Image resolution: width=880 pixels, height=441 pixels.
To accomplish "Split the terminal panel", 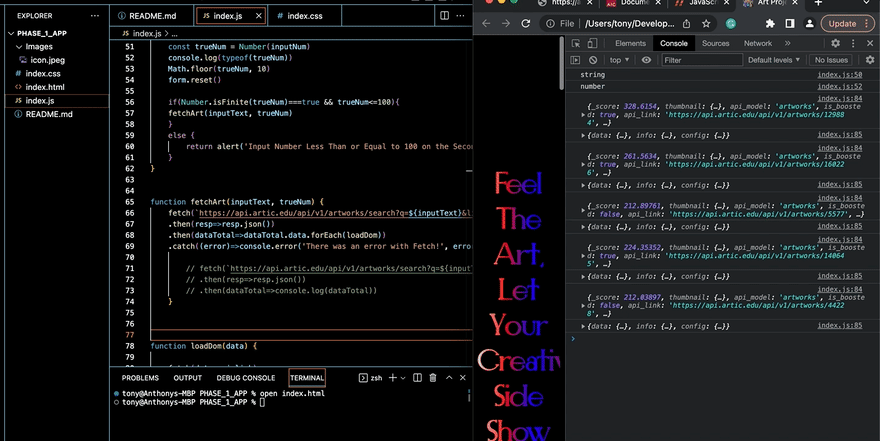I will point(418,378).
